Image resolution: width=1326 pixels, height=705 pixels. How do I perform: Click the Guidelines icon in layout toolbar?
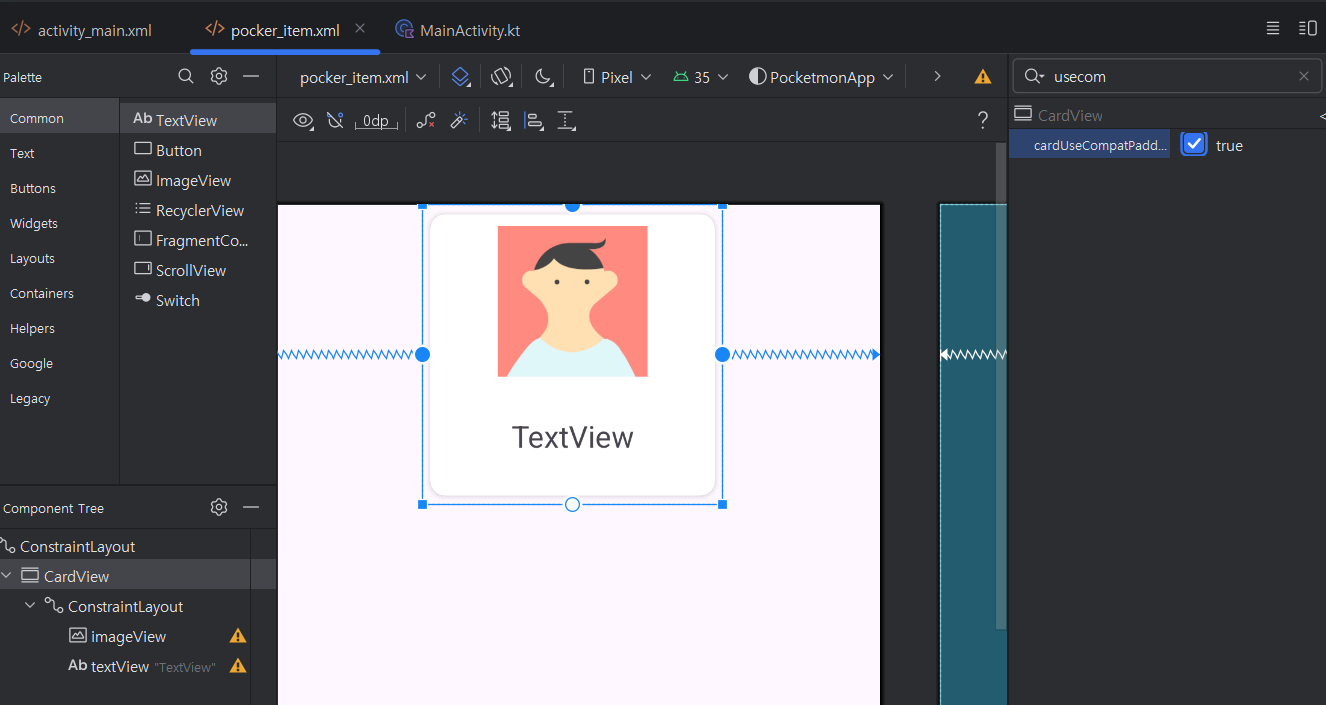click(x=566, y=121)
